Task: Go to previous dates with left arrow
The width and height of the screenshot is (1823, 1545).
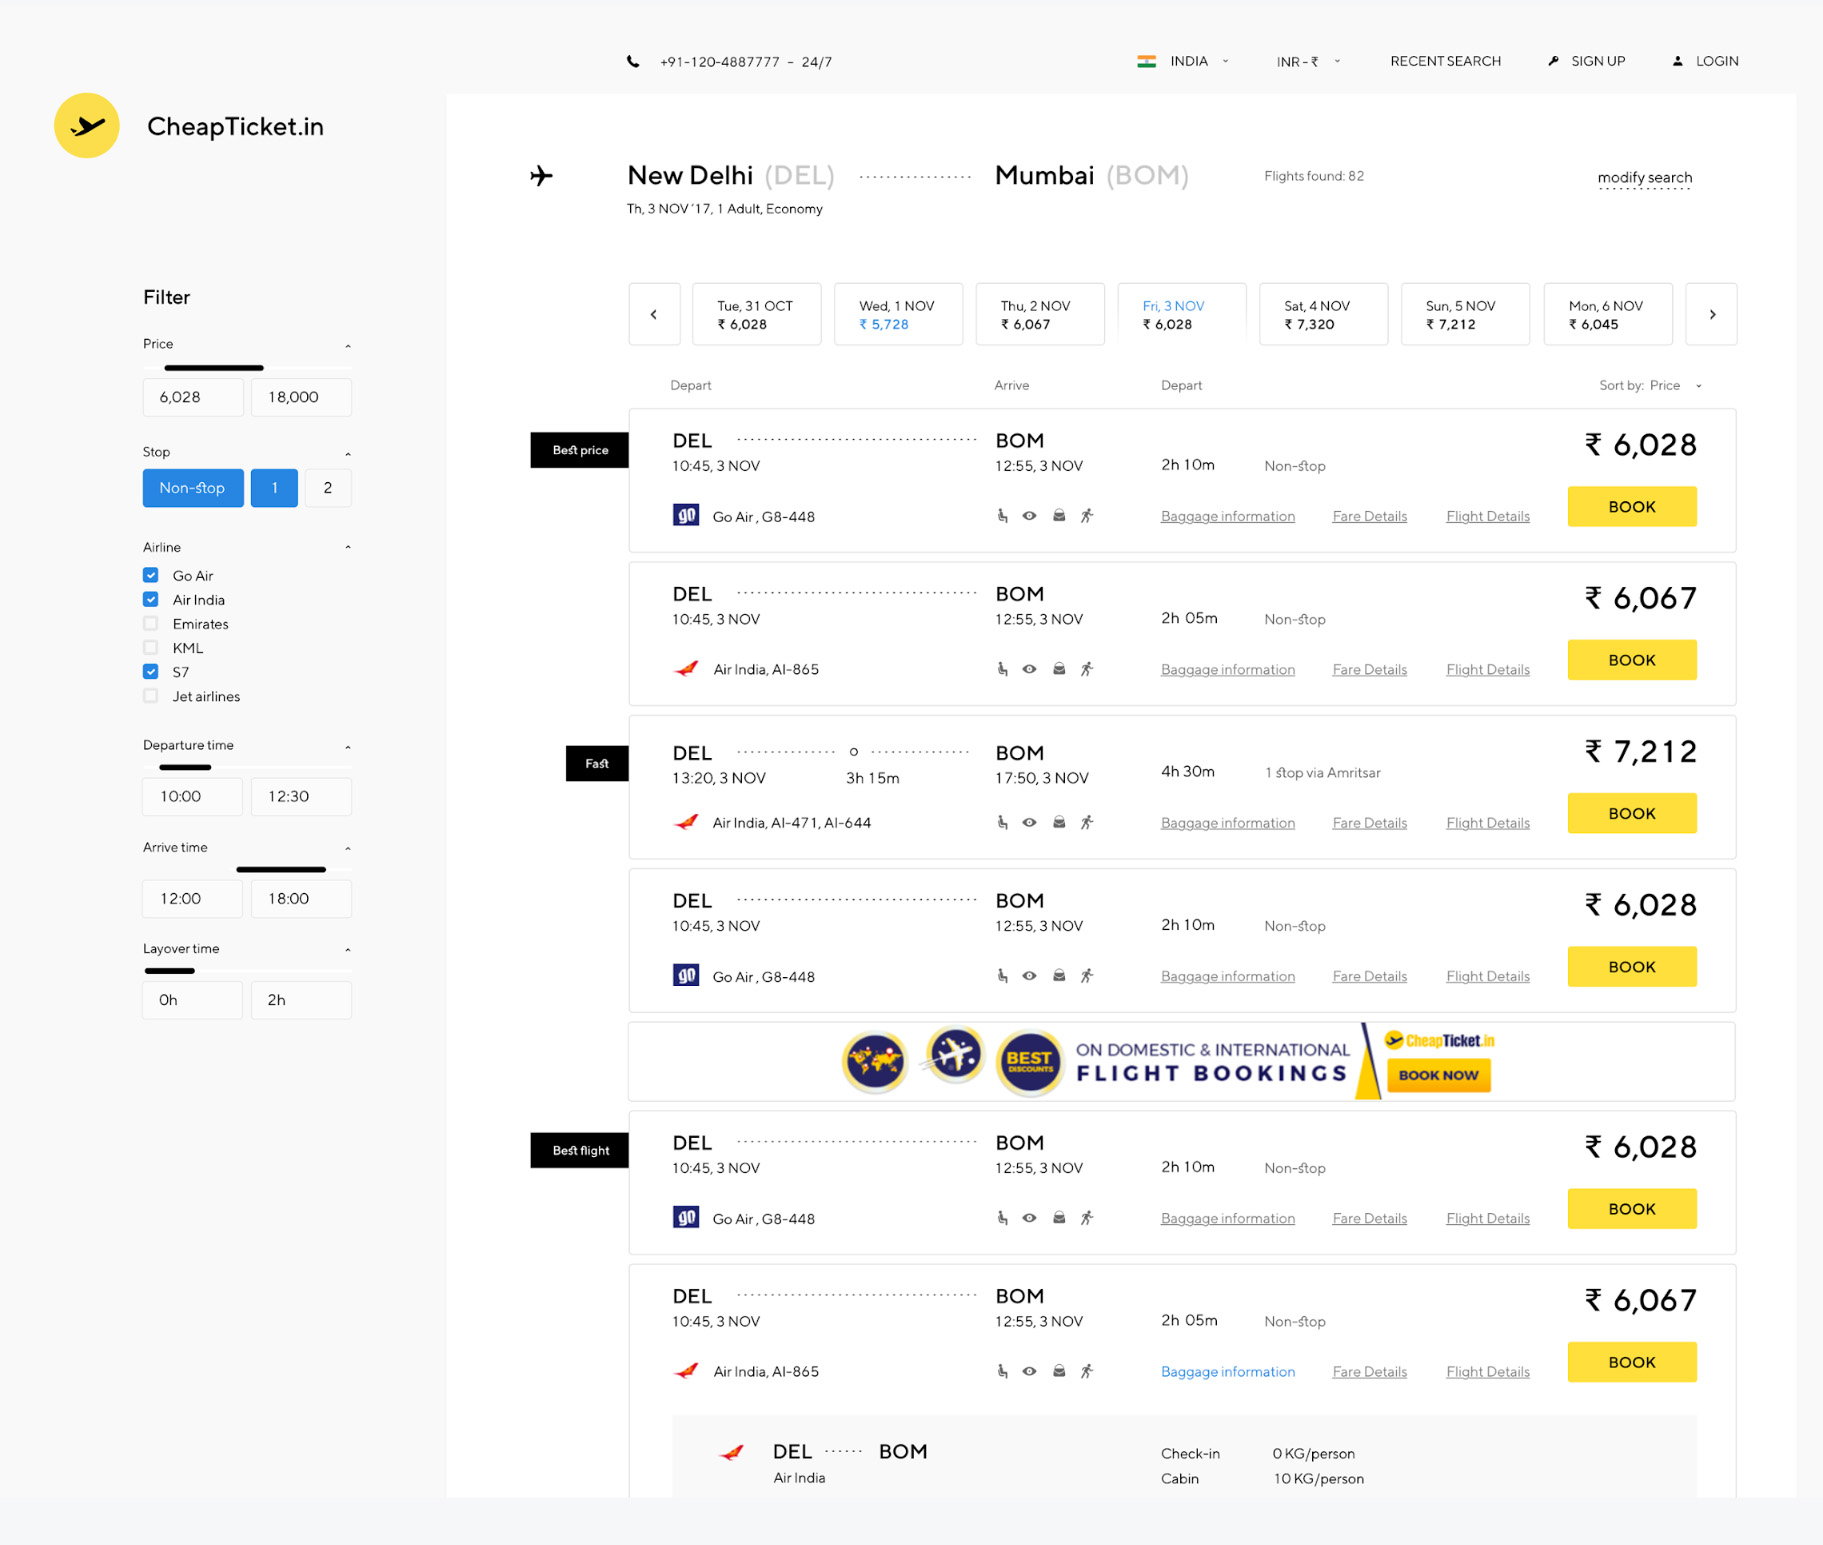Action: pos(654,314)
